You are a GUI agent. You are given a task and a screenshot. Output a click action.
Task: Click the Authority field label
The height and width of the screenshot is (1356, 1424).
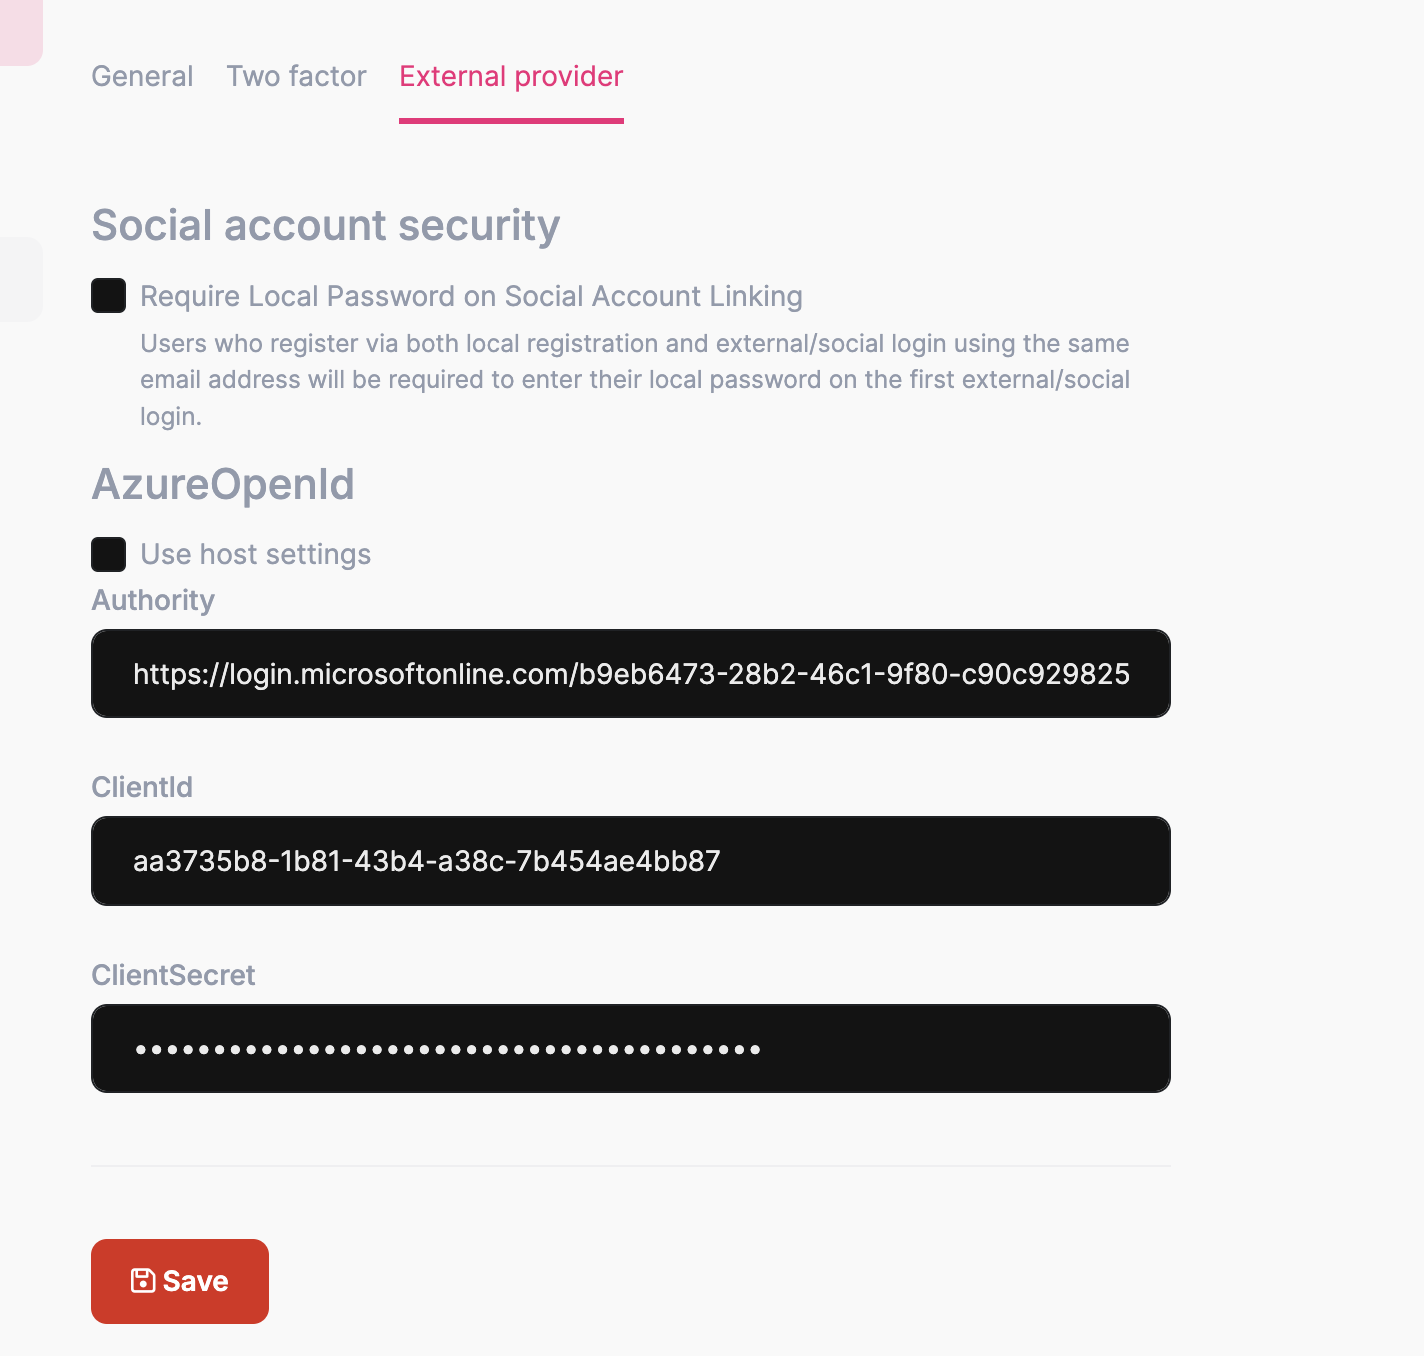153,600
